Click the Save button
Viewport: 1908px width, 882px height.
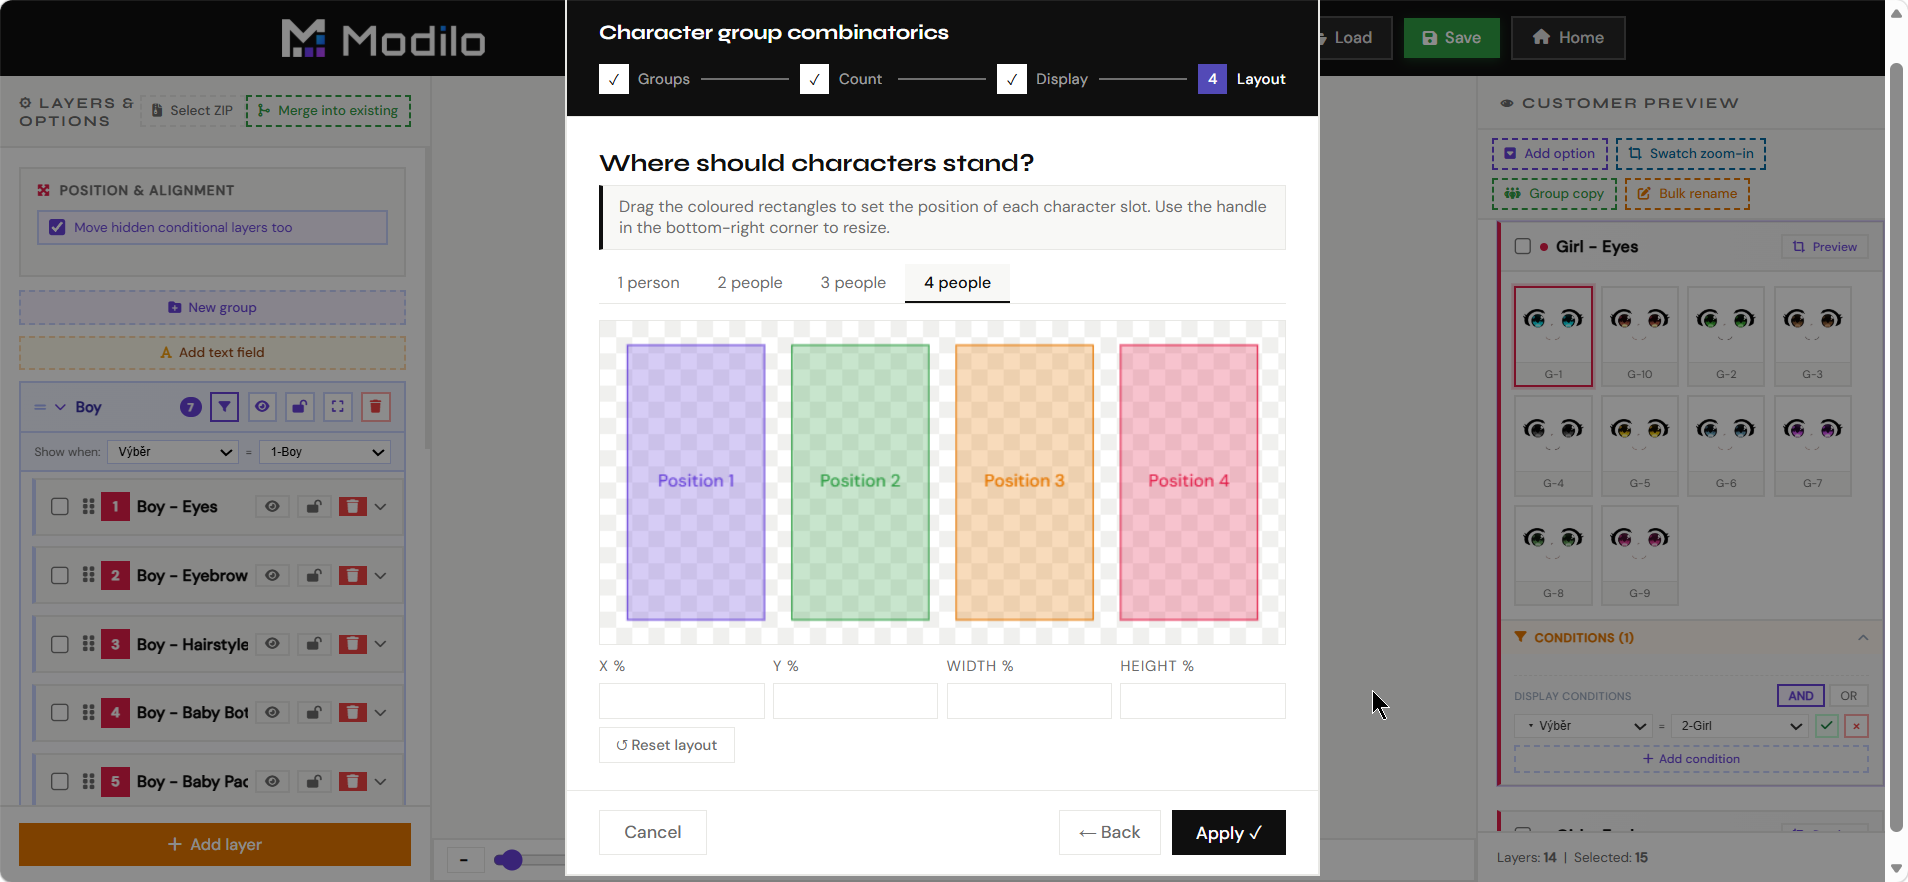[x=1451, y=38]
